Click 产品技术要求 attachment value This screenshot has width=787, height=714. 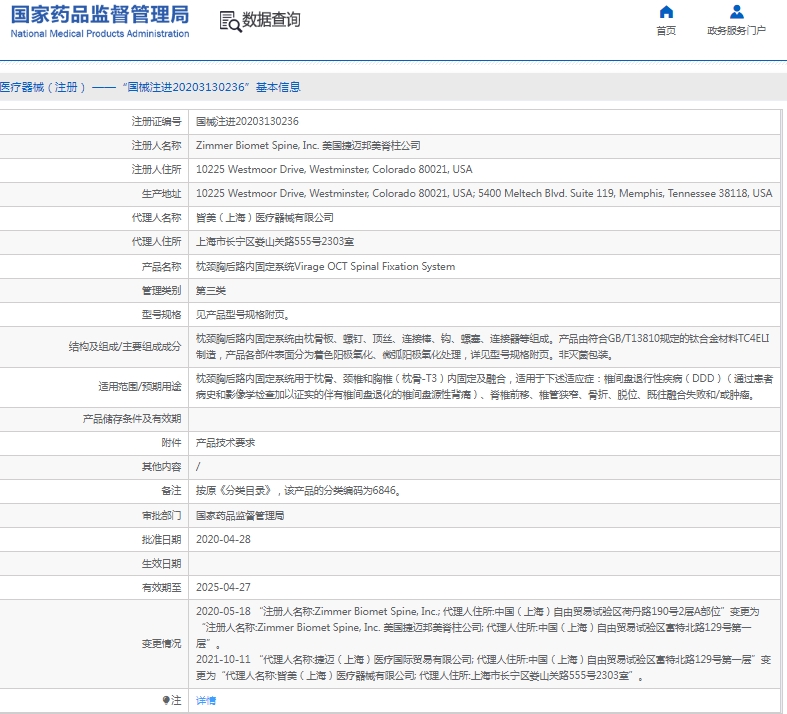225,443
